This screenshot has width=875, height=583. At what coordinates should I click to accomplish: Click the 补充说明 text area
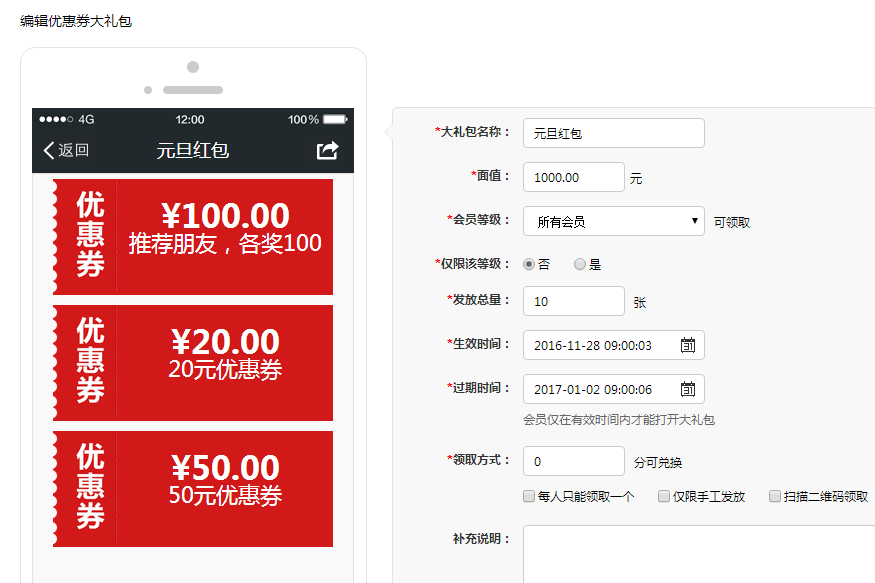pyautogui.click(x=698, y=555)
